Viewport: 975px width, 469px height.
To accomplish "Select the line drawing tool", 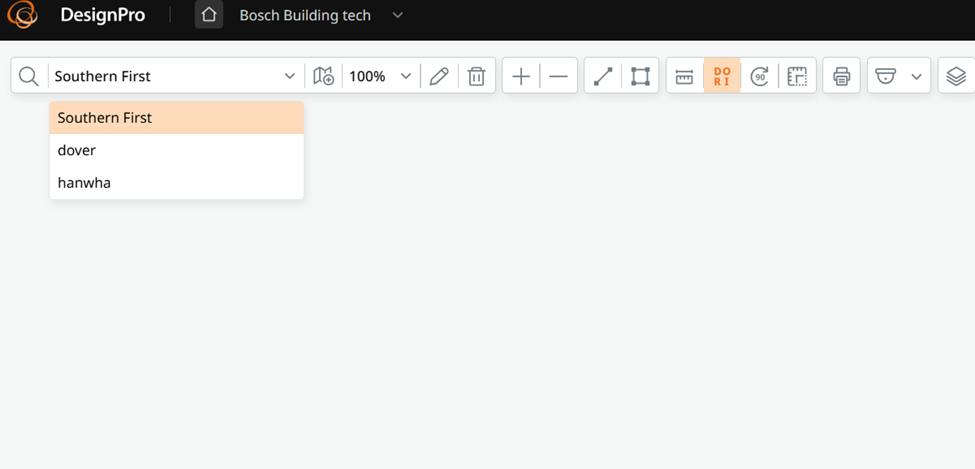I will [603, 77].
